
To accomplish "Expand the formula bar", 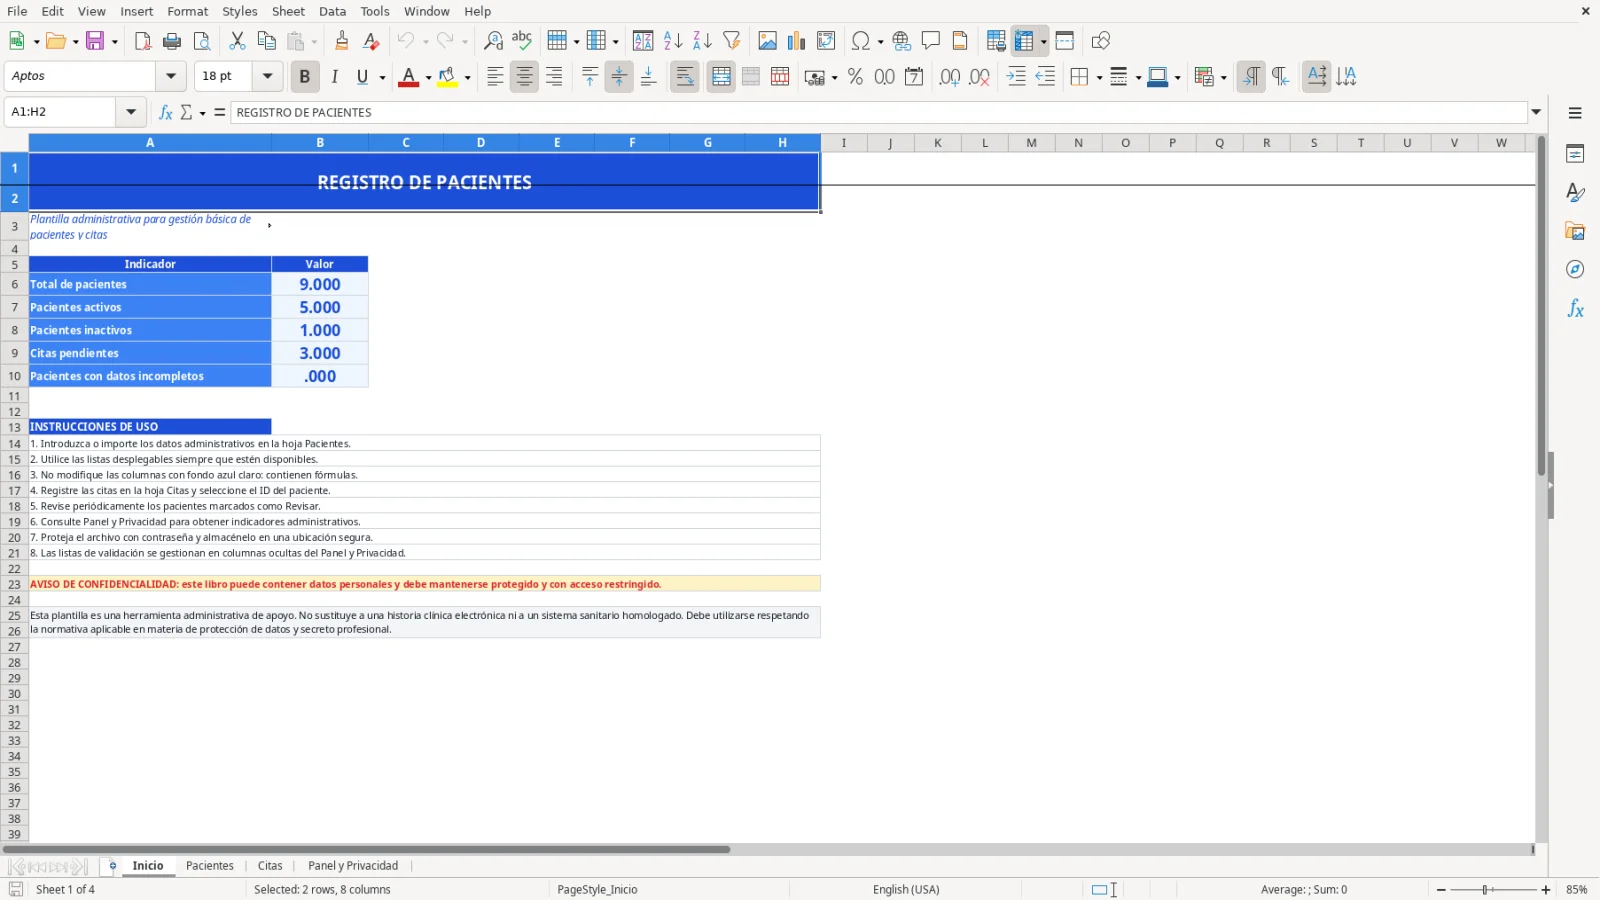I will point(1536,112).
